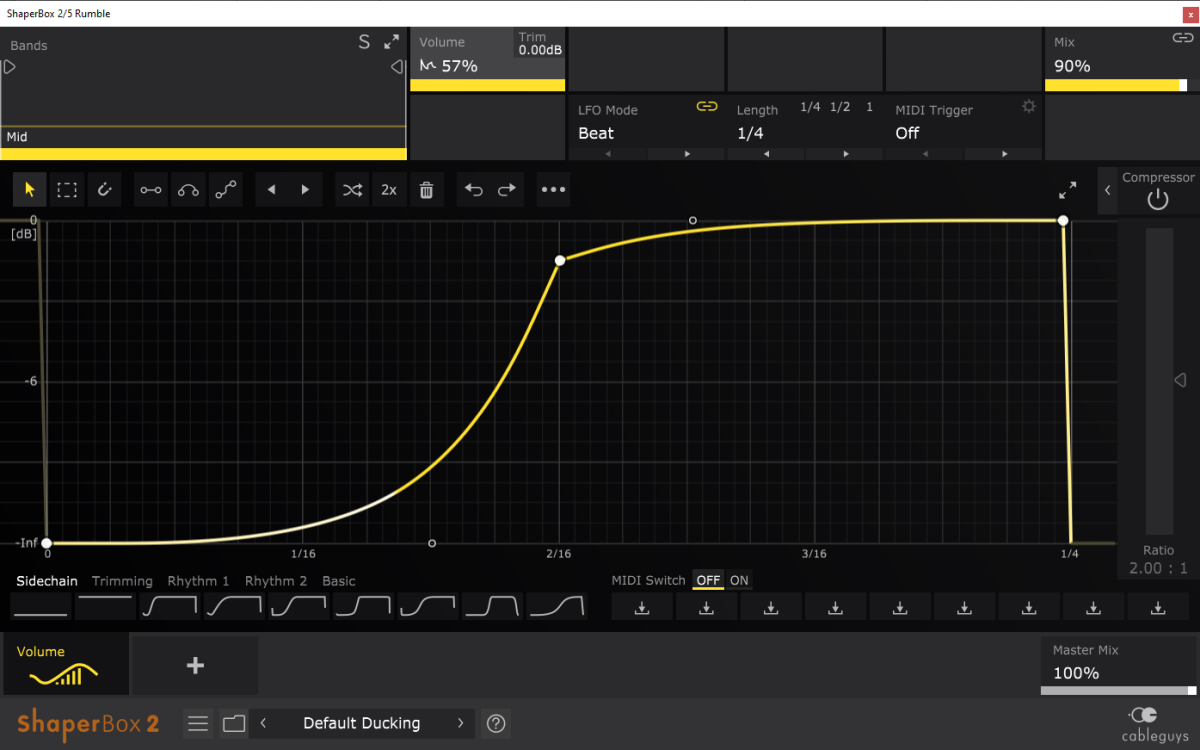Switch to the Trimming preset tab
This screenshot has height=750, width=1200.
(x=122, y=581)
